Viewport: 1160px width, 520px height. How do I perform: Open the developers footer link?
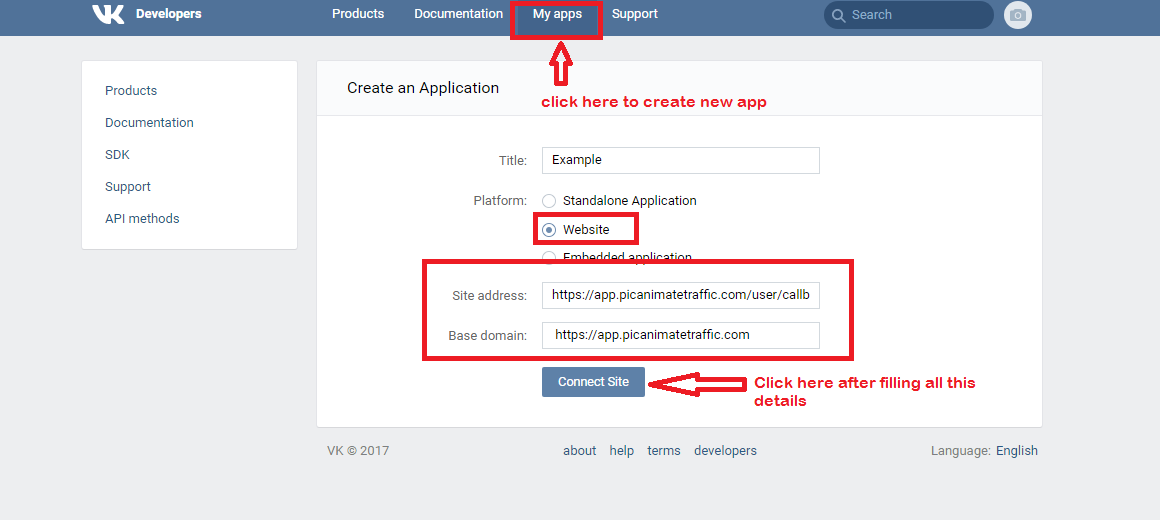click(x=725, y=450)
